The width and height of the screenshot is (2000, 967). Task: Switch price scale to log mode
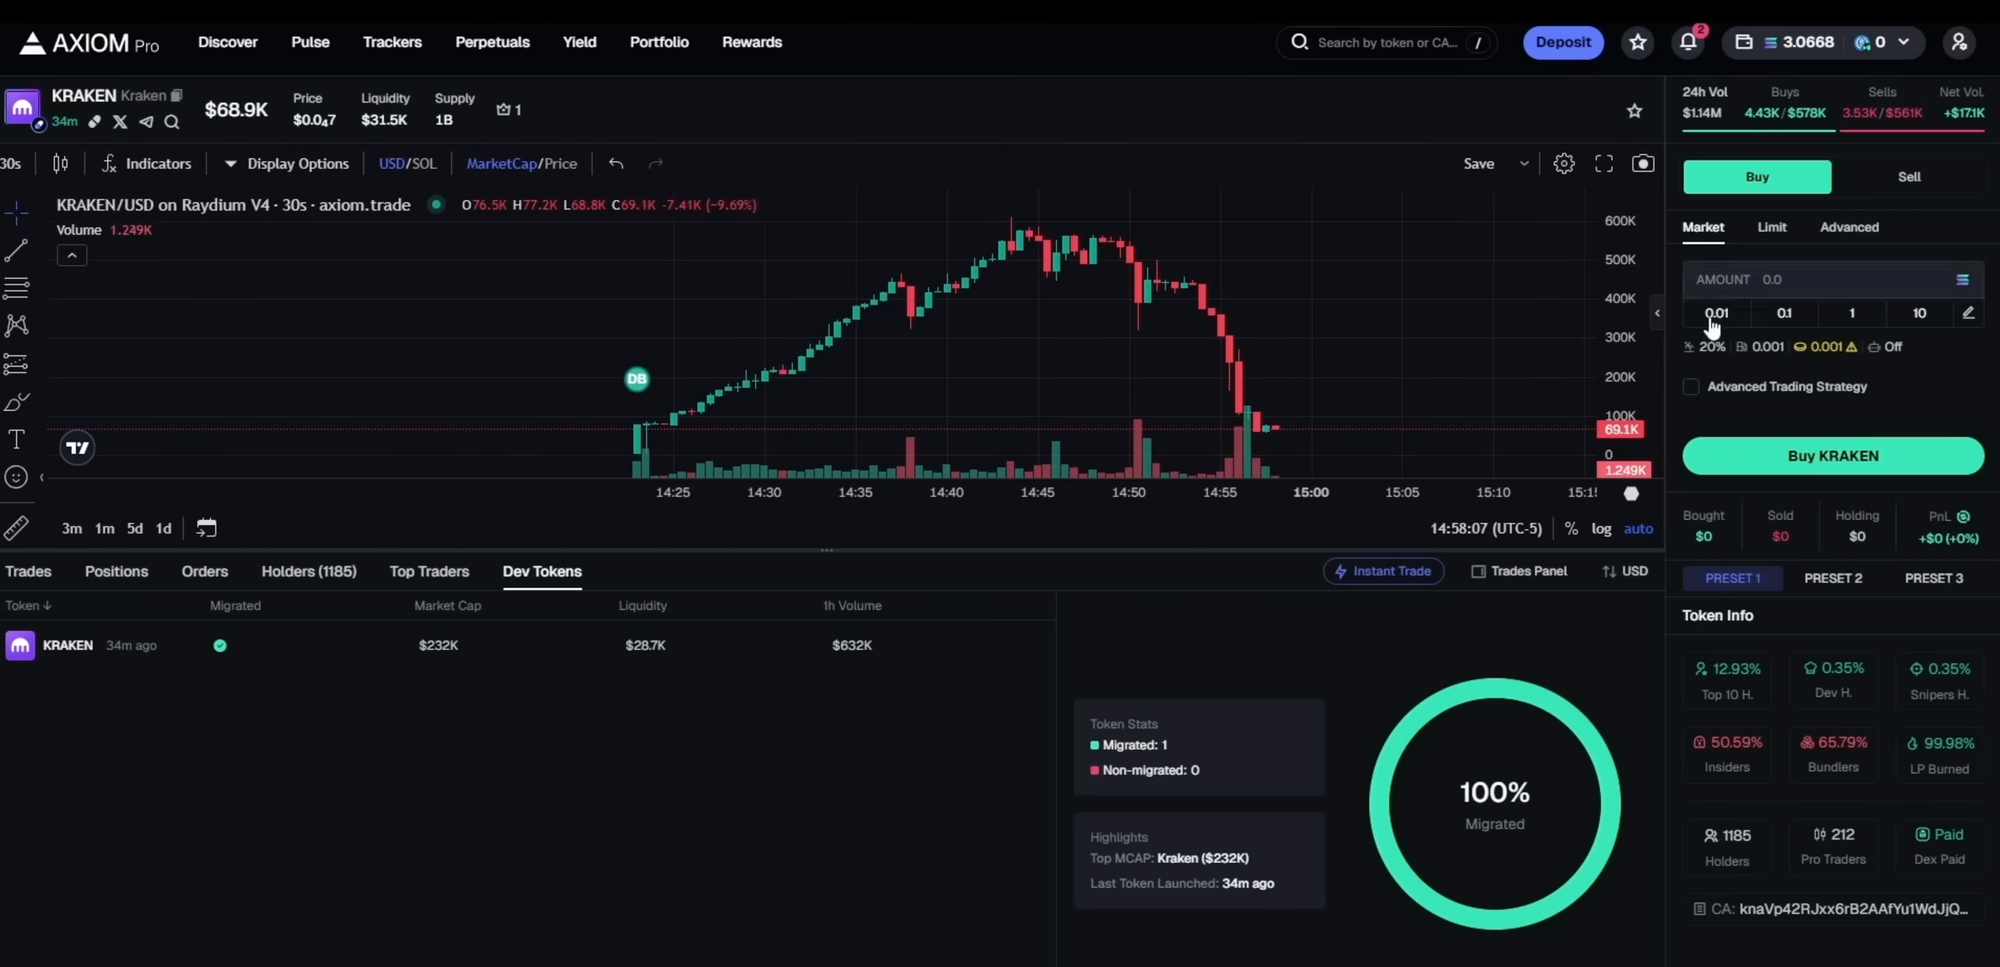tap(1601, 528)
